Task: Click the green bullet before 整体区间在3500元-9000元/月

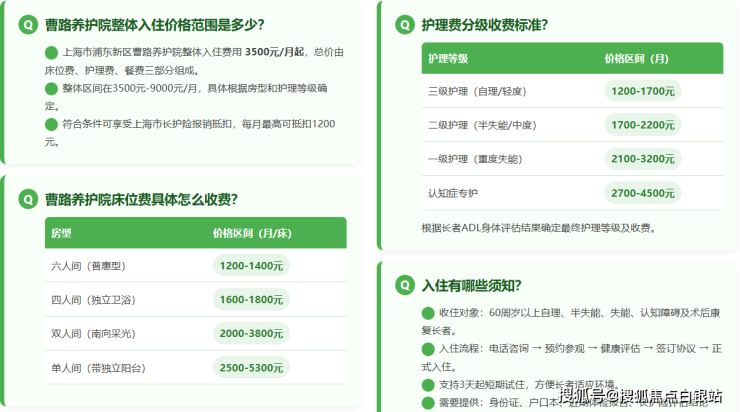Action: pos(51,89)
